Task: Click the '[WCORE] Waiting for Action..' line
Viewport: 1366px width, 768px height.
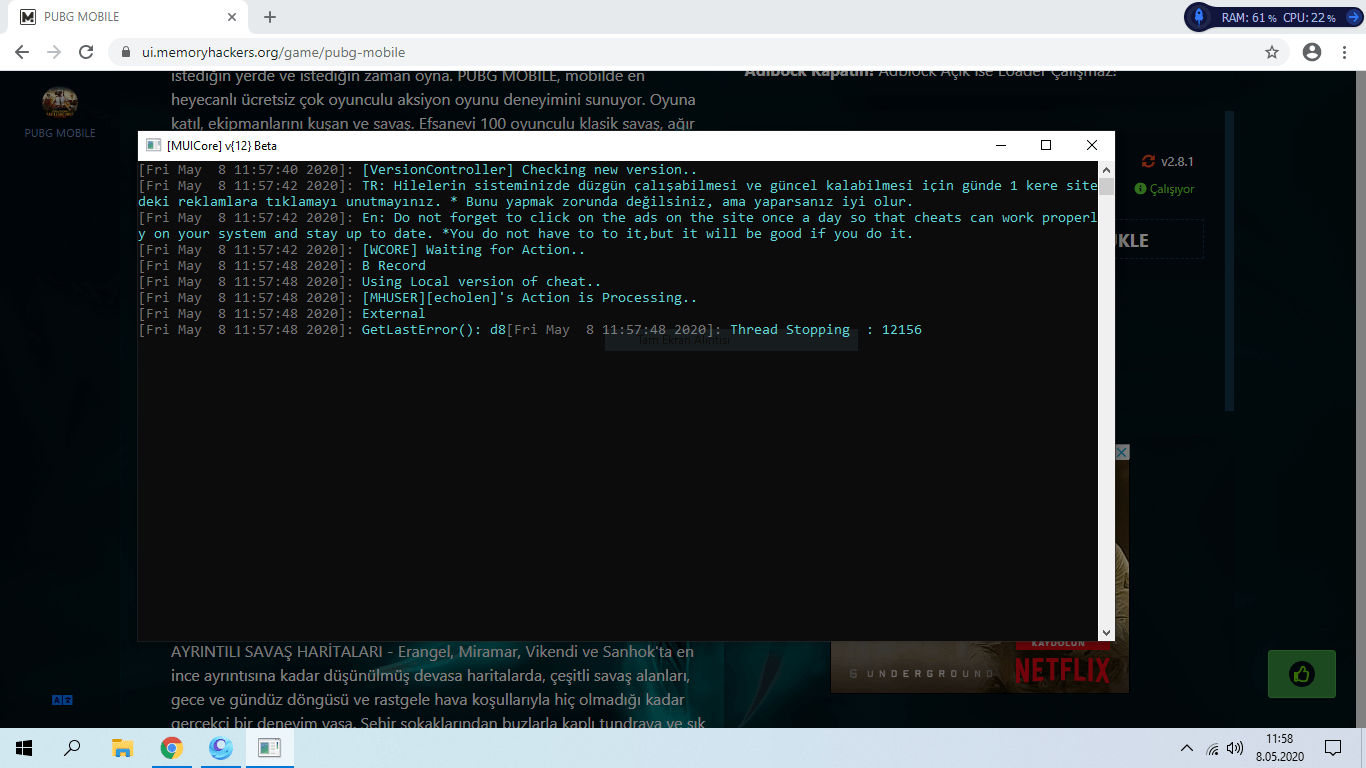Action: click(x=474, y=250)
